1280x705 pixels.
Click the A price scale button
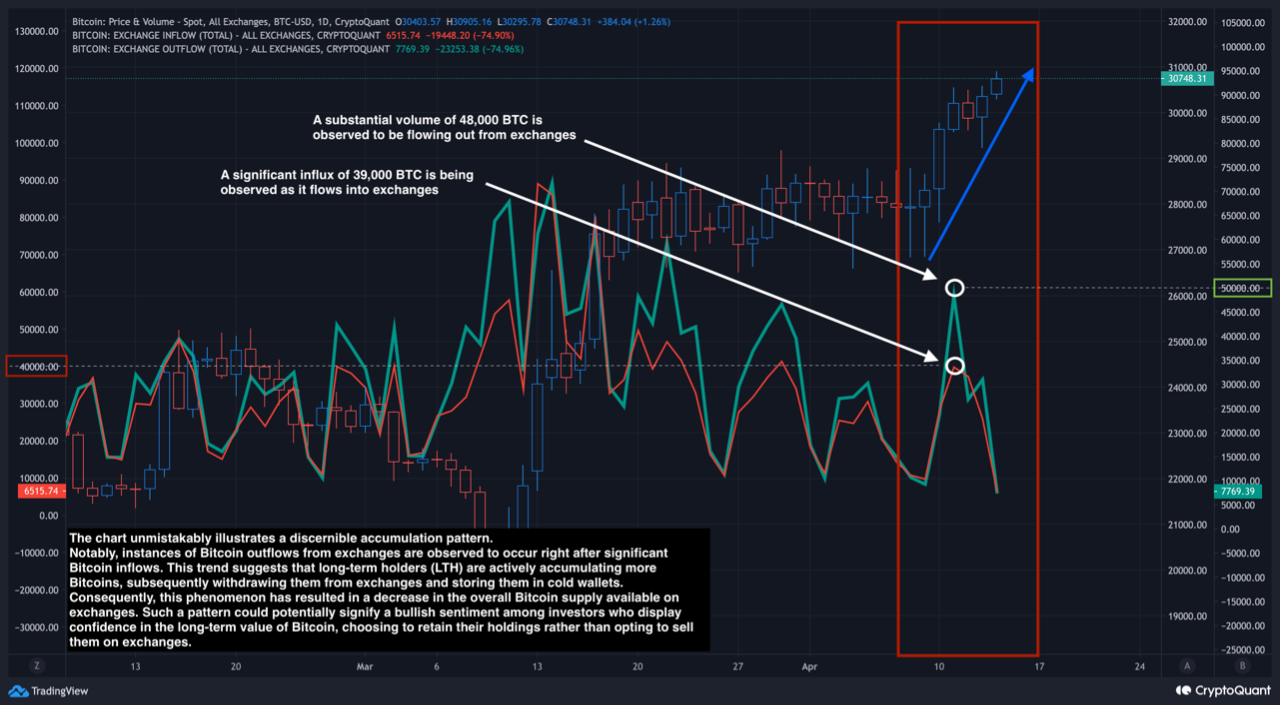pyautogui.click(x=1186, y=665)
